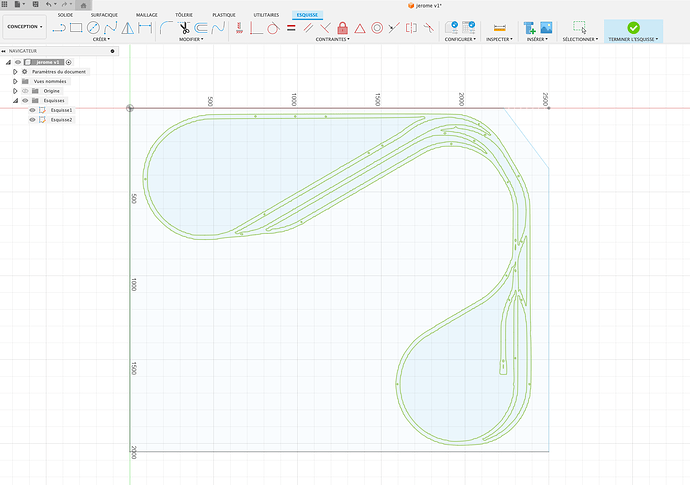Select the Rectangle sketch tool
The height and width of the screenshot is (485, 690).
(x=75, y=28)
